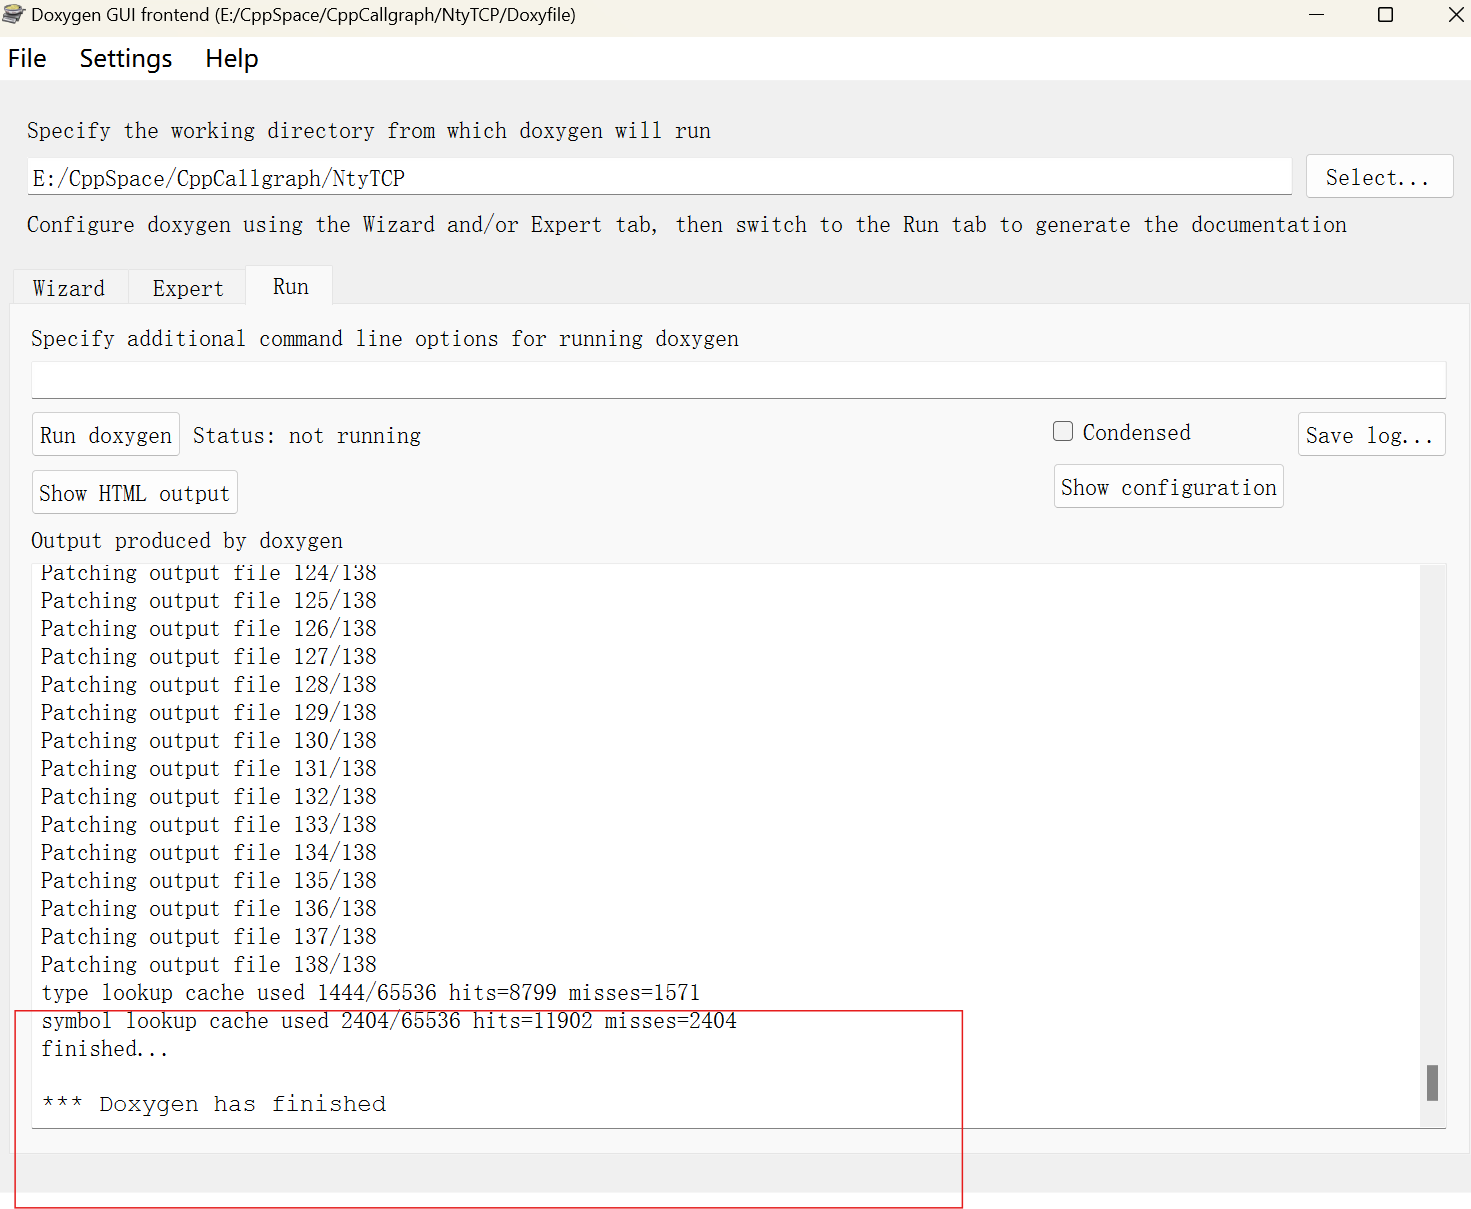
Task: Click 'Patching output file 138/138' line
Action: tap(209, 964)
